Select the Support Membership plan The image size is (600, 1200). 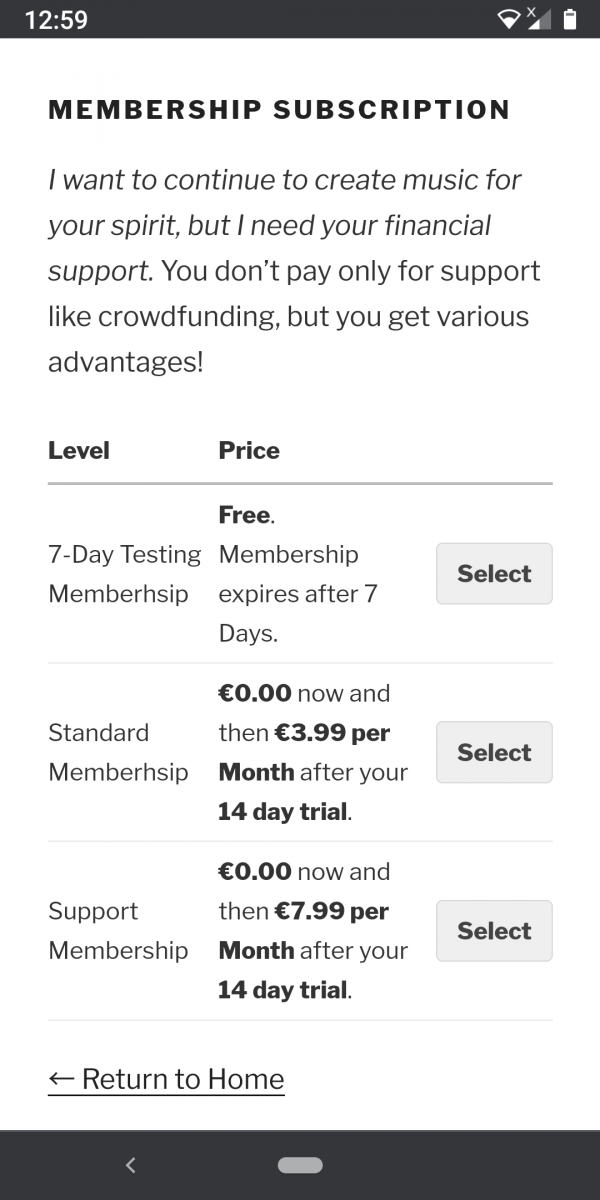494,931
